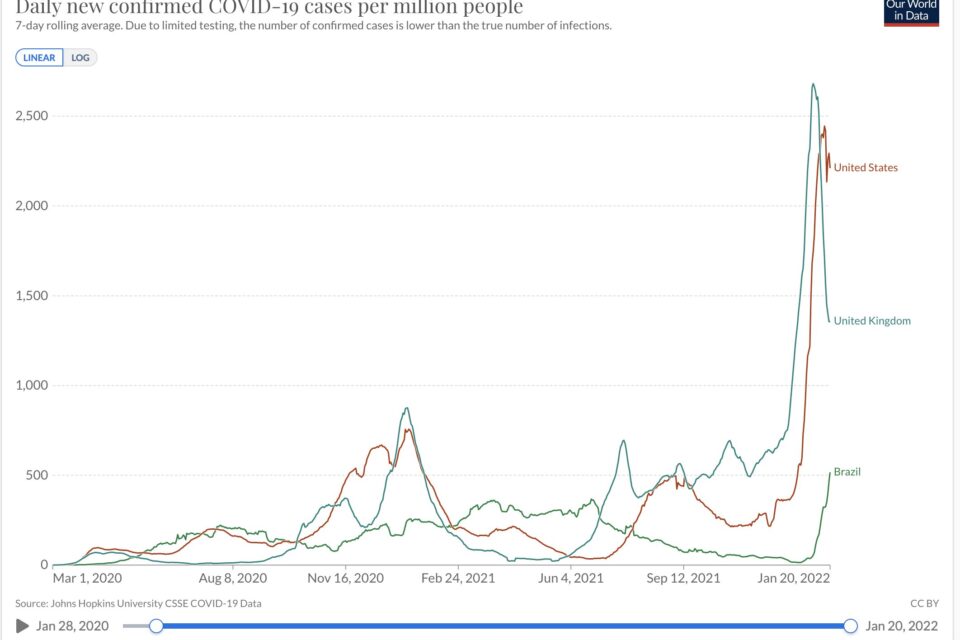Select the Brazil series label
Image resolution: width=960 pixels, height=640 pixels.
pyautogui.click(x=847, y=472)
